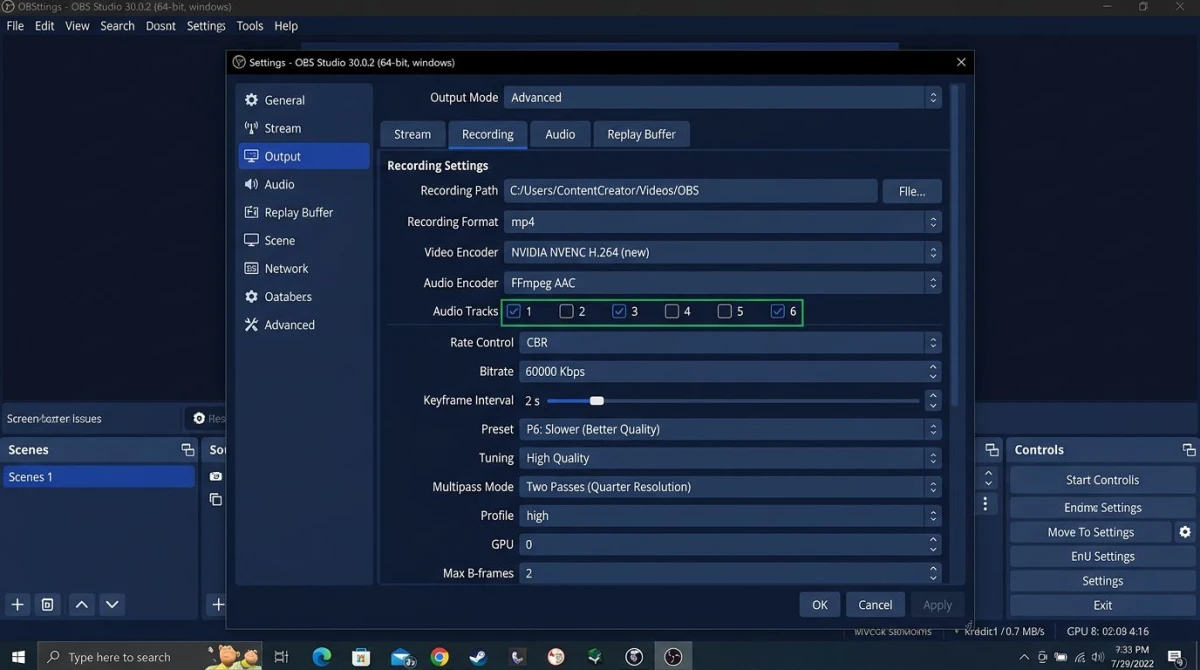Screen dimensions: 1200x670
Task: Open the Tools menu
Action: [x=250, y=26]
